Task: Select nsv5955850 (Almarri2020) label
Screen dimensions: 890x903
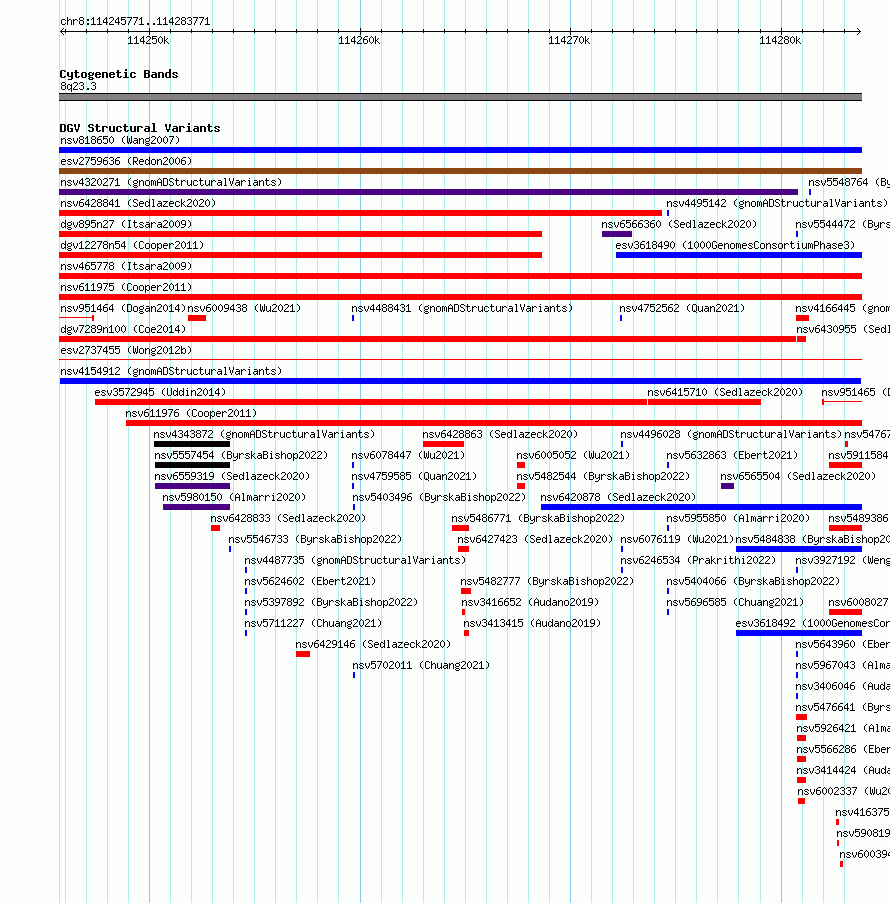Action: 738,519
